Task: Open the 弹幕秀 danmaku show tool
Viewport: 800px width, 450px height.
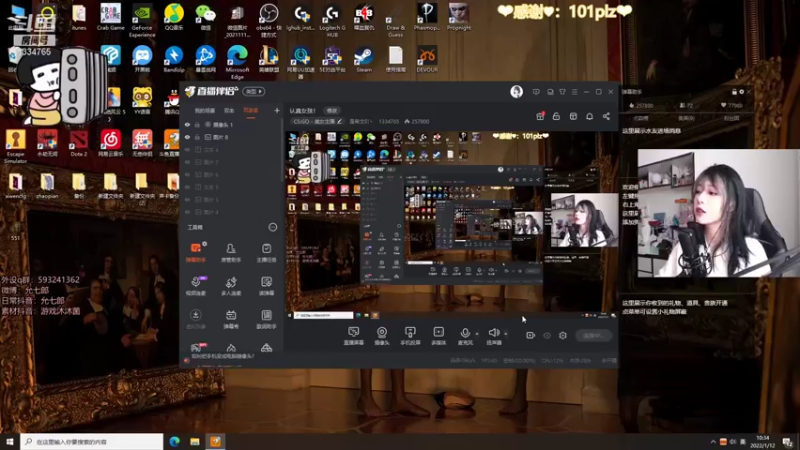Action: pos(231,319)
